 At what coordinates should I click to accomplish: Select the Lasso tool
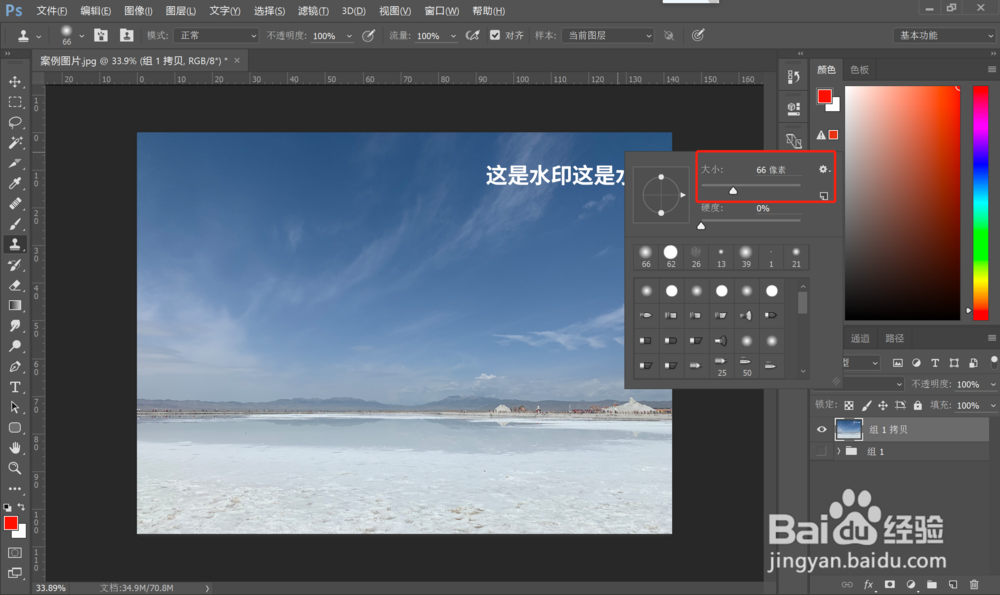click(x=15, y=122)
